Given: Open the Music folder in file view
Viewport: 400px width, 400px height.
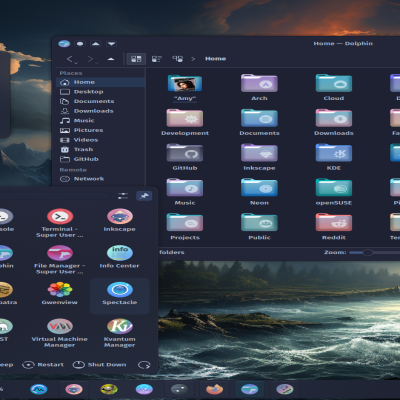Looking at the screenshot, I should point(185,192).
